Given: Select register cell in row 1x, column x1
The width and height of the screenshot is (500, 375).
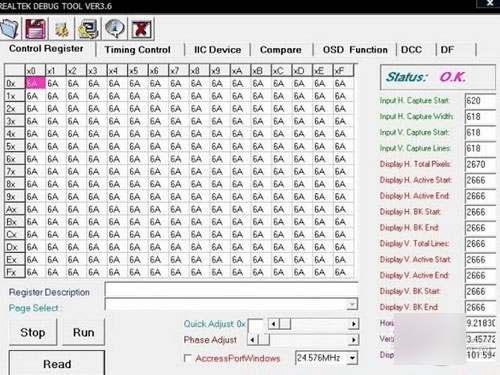Looking at the screenshot, I should (x=56, y=96).
